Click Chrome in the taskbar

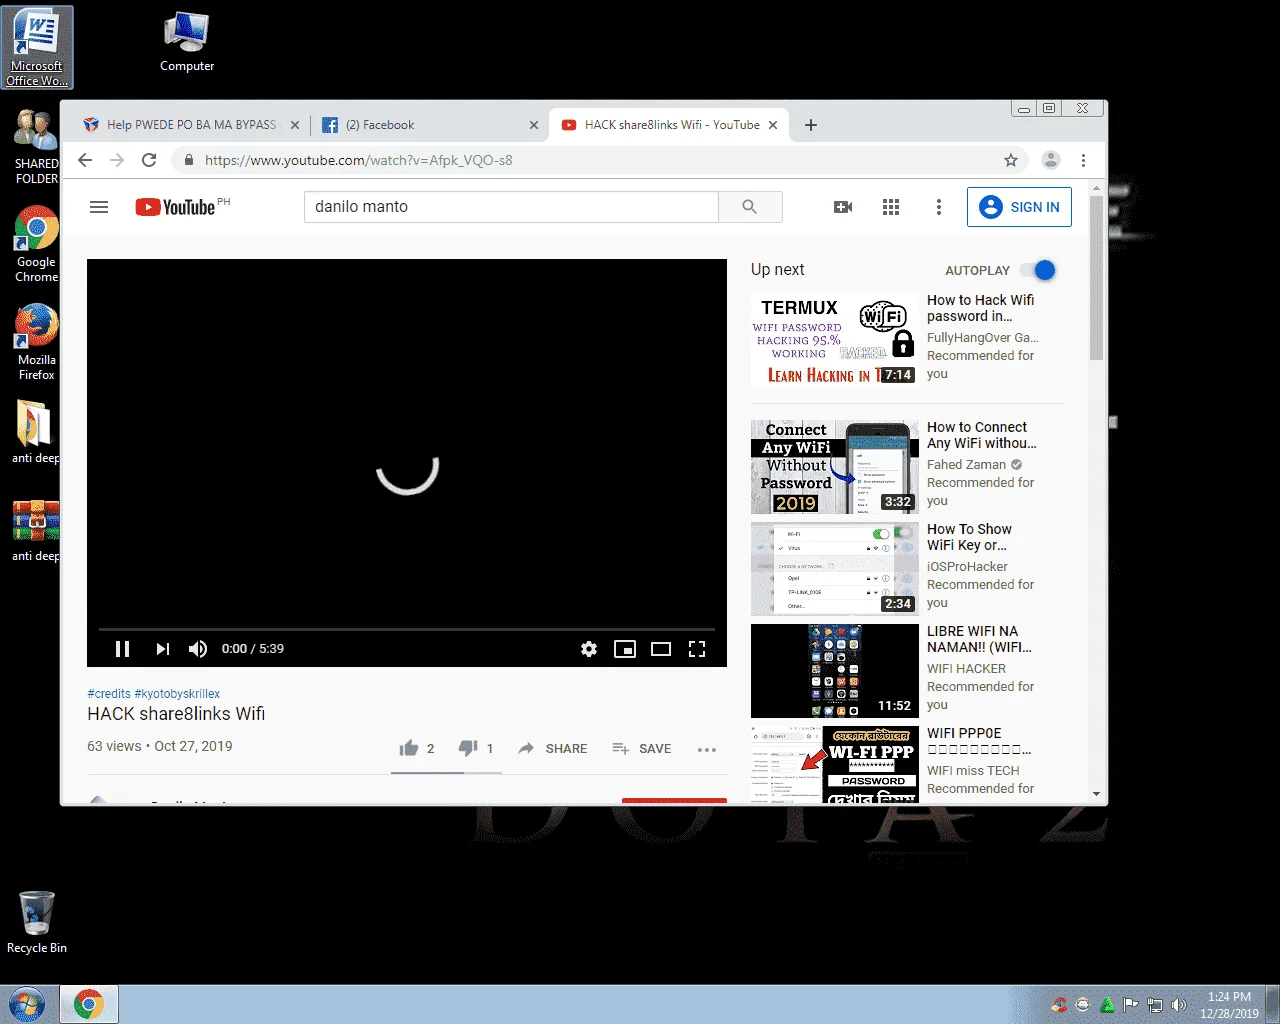(89, 1004)
